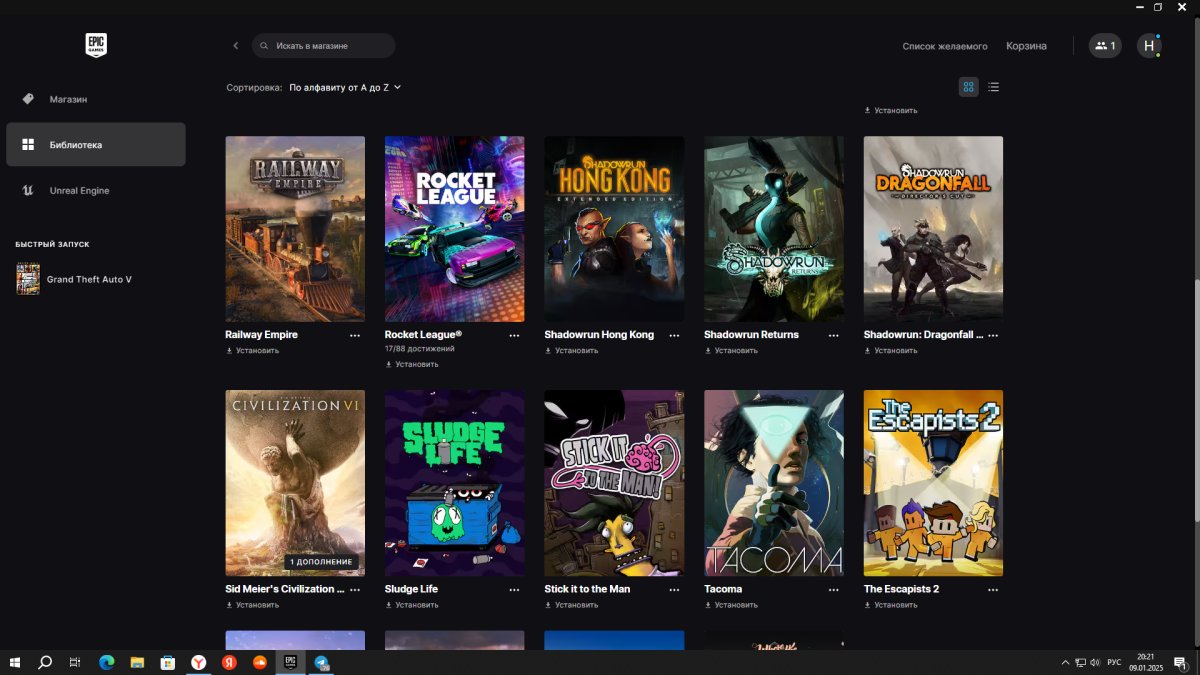Viewport: 1200px width, 675px height.
Task: Open the options menu for Railway Empire
Action: pos(355,336)
